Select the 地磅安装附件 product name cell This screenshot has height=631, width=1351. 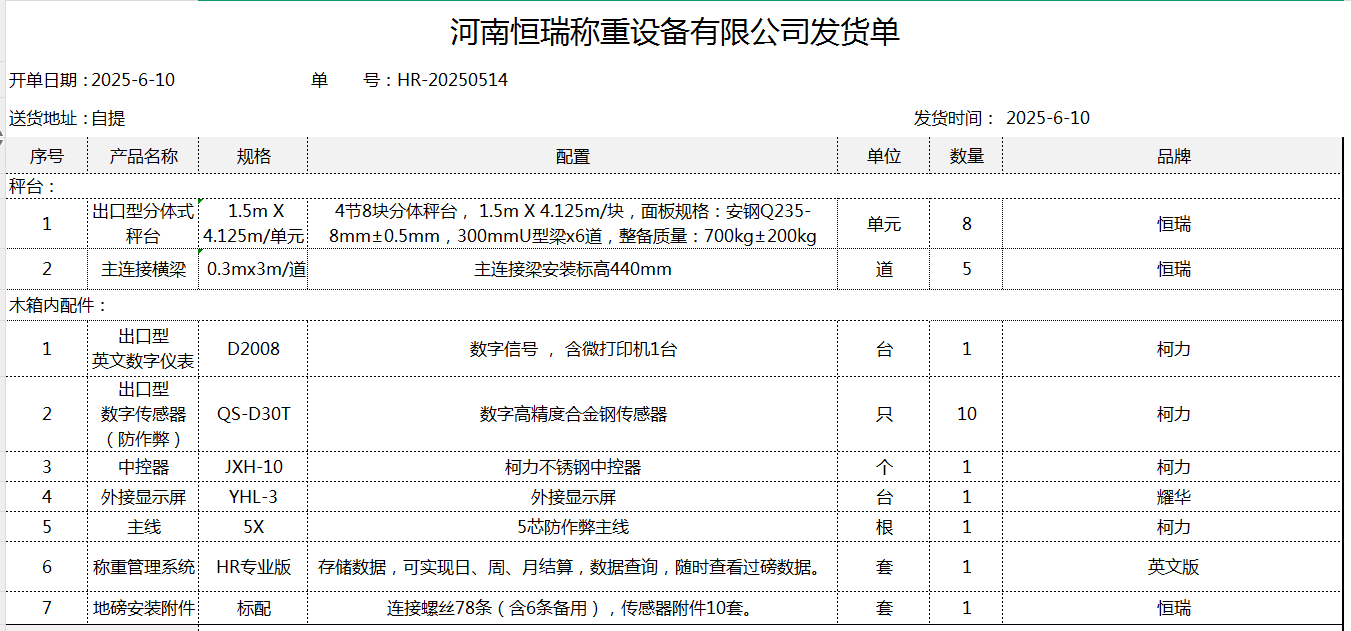click(x=143, y=608)
